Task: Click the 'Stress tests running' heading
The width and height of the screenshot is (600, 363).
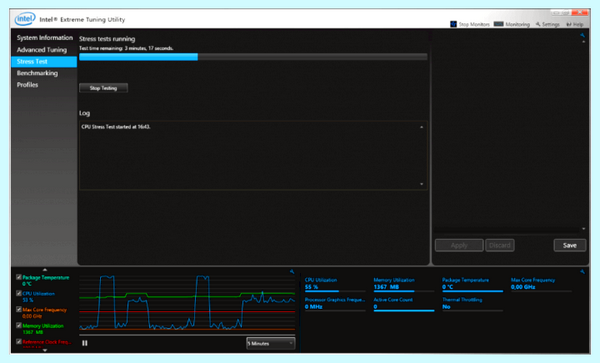Action: [x=107, y=39]
